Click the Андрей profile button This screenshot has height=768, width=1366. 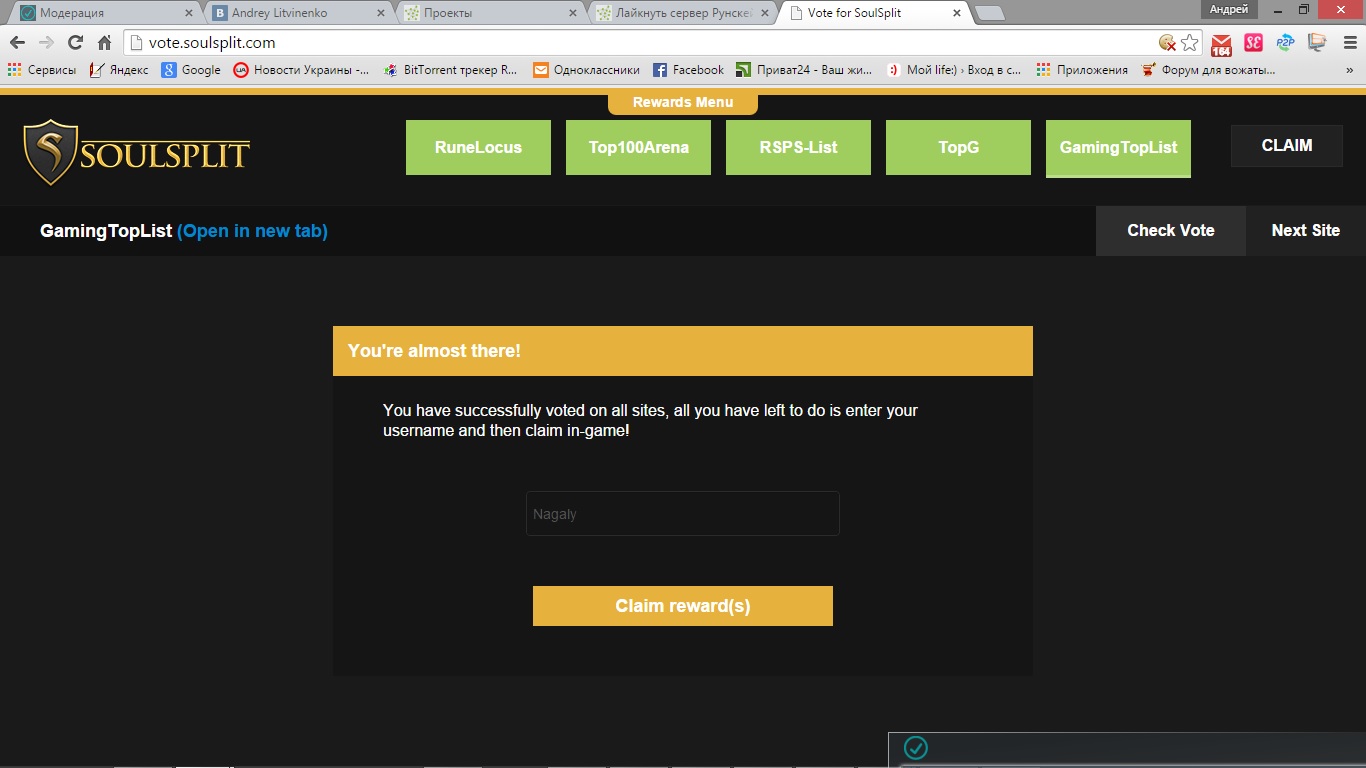(1229, 9)
